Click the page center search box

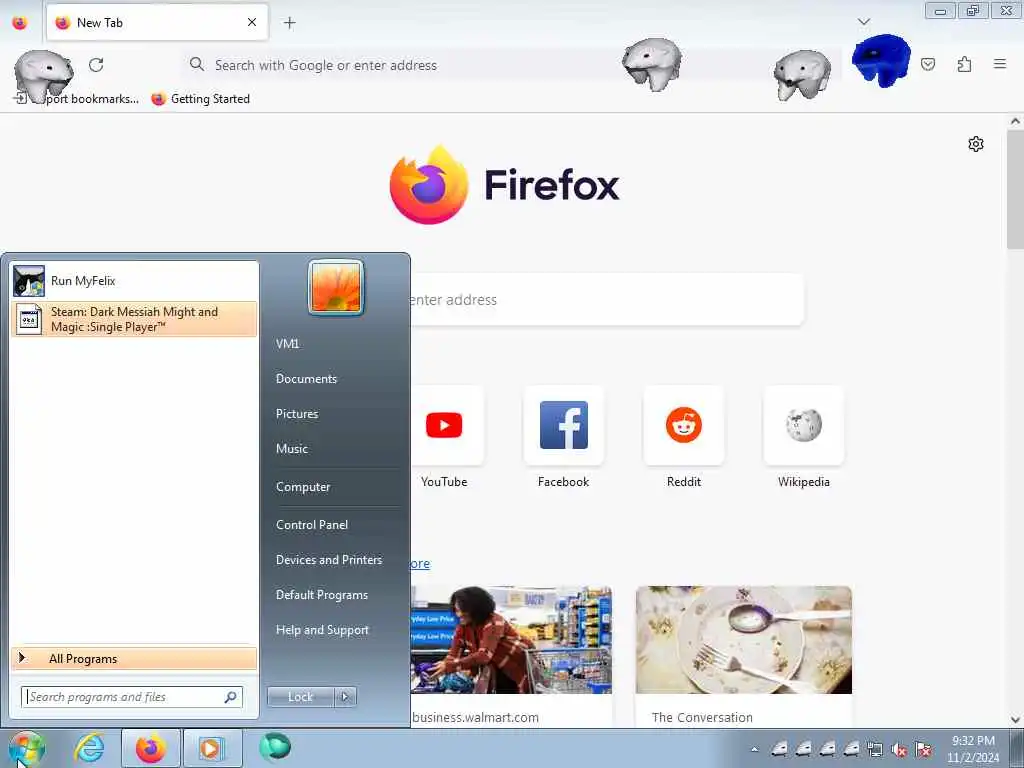pos(606,300)
